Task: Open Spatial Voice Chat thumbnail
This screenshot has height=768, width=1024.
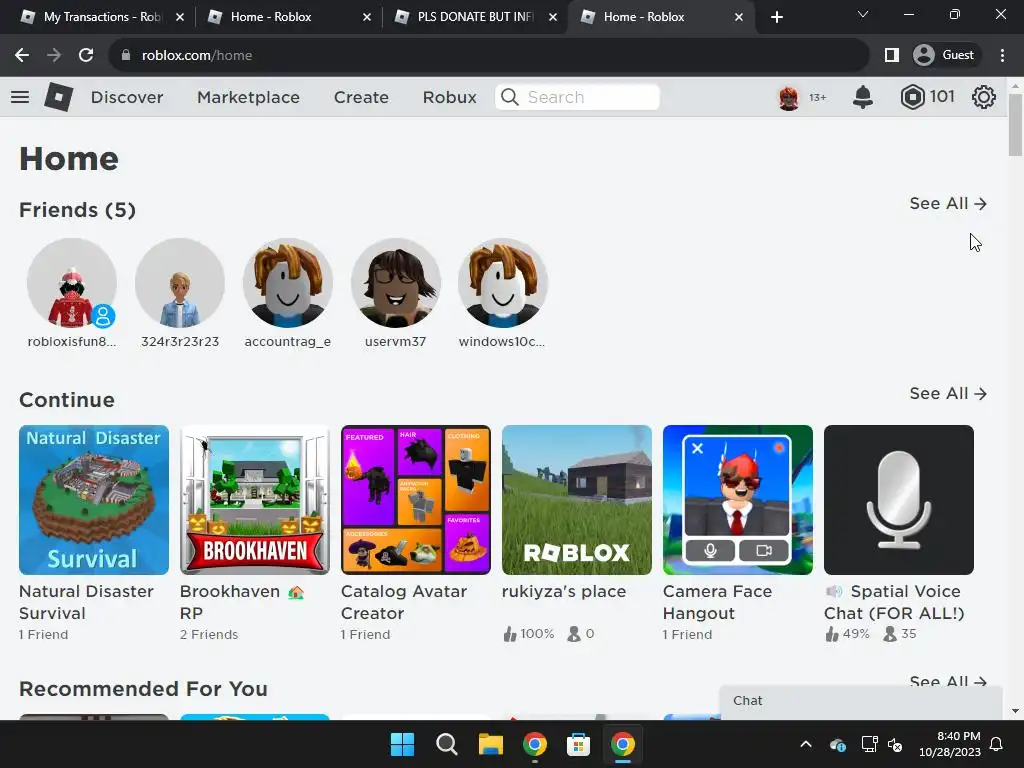Action: click(x=899, y=500)
